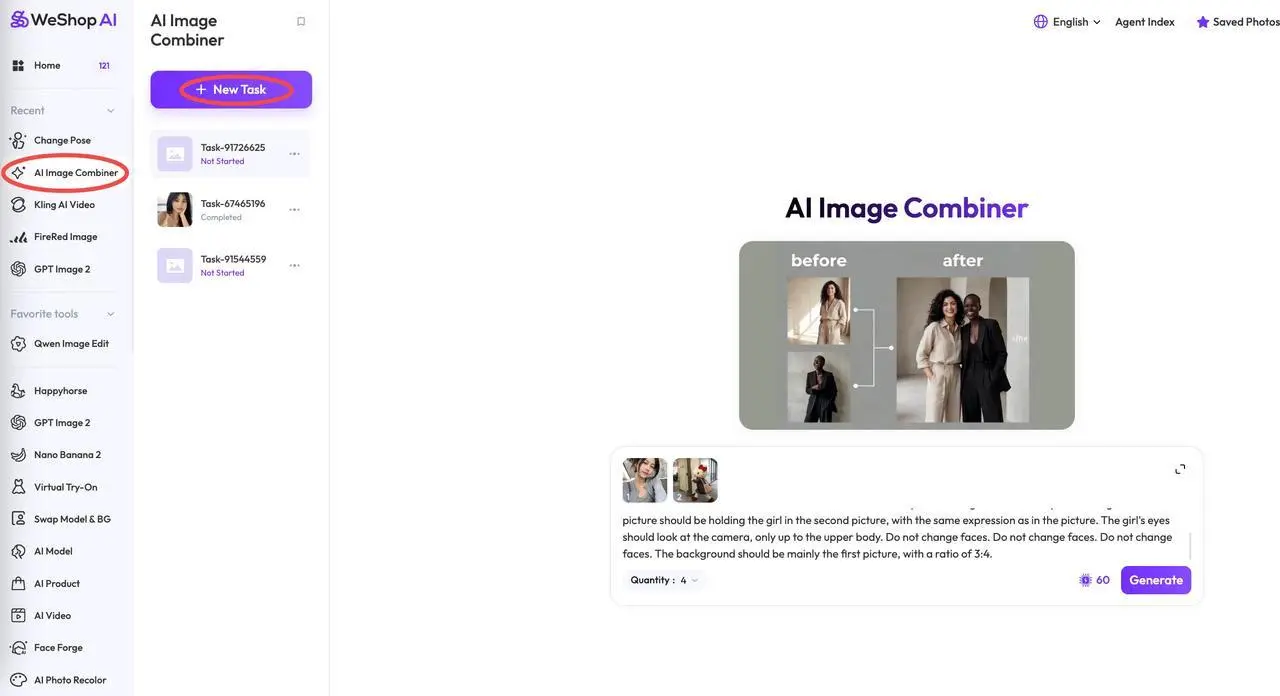Open more options for Task-91544559
This screenshot has width=1280, height=696.
(x=294, y=266)
